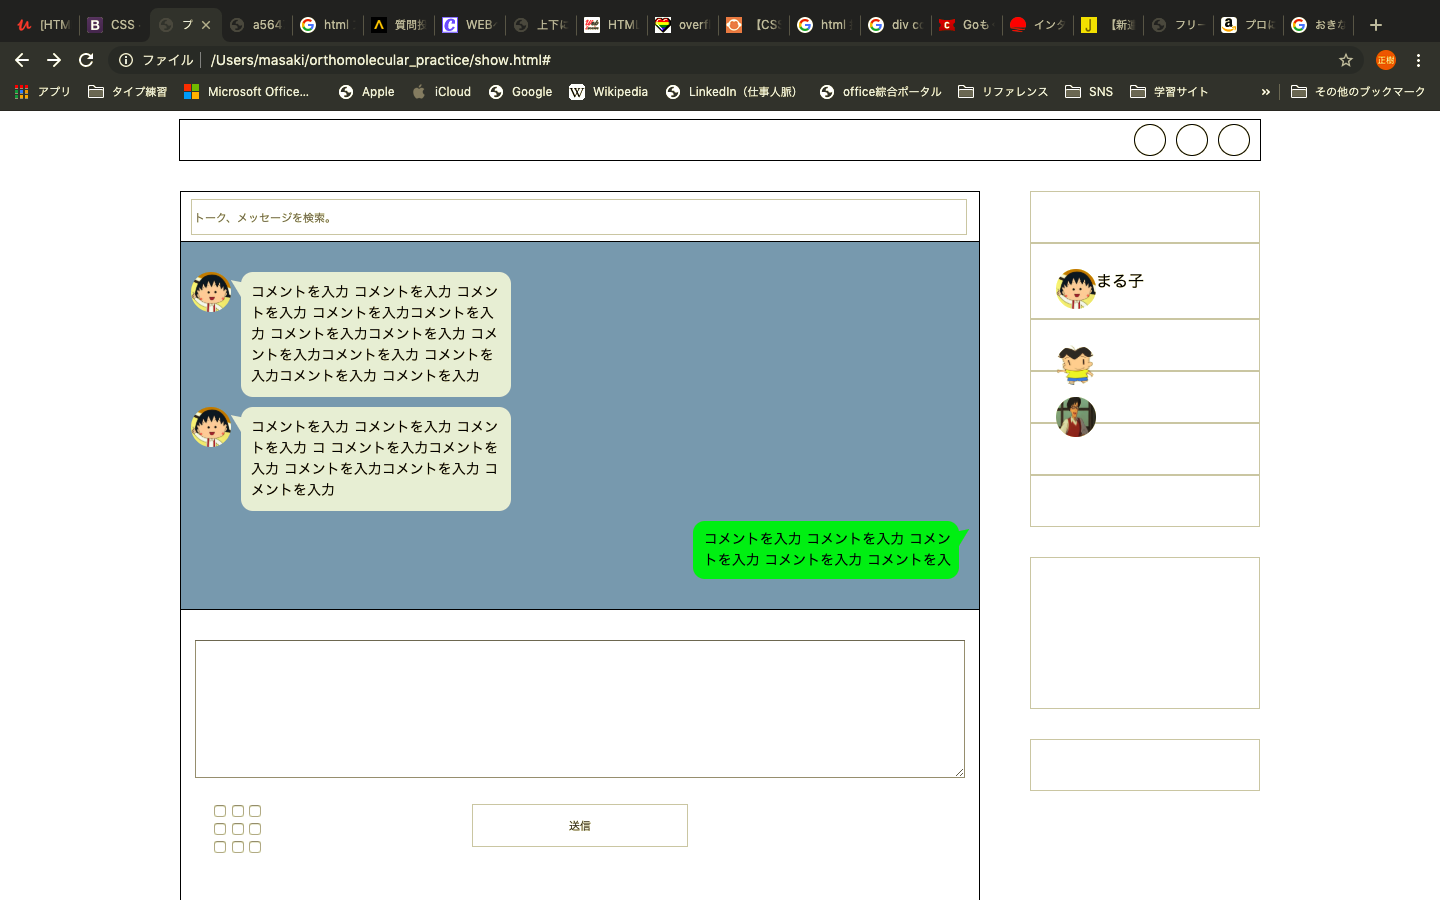Open the リファレンス bookmark folder
The height and width of the screenshot is (900, 1440).
[1003, 92]
